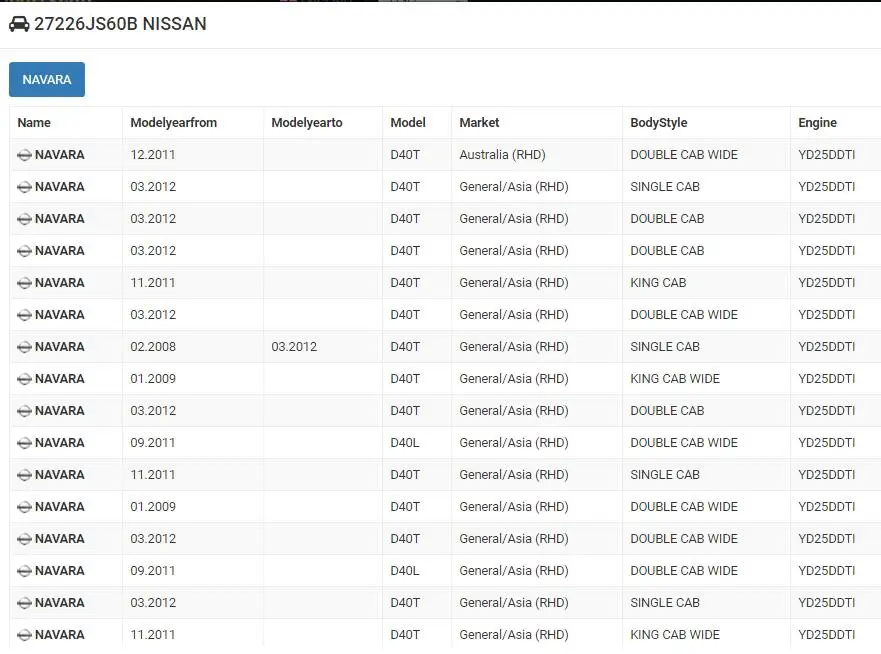Click the Engine column header
The height and width of the screenshot is (654, 881).
tap(817, 122)
